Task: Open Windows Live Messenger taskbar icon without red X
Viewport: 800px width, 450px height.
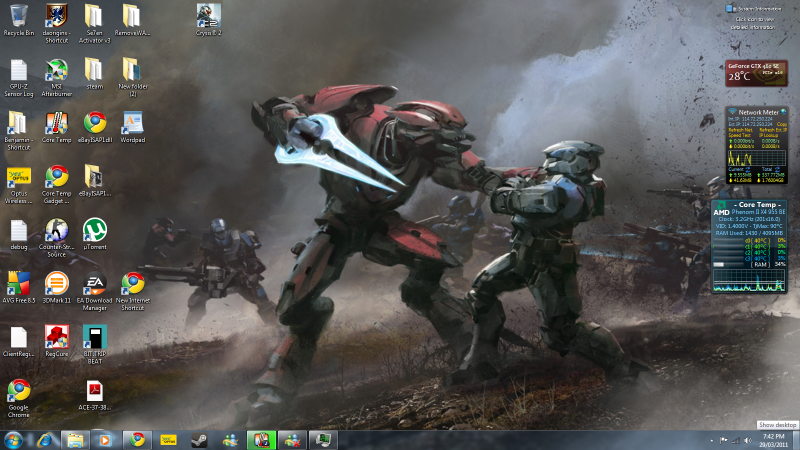Action: coord(231,440)
